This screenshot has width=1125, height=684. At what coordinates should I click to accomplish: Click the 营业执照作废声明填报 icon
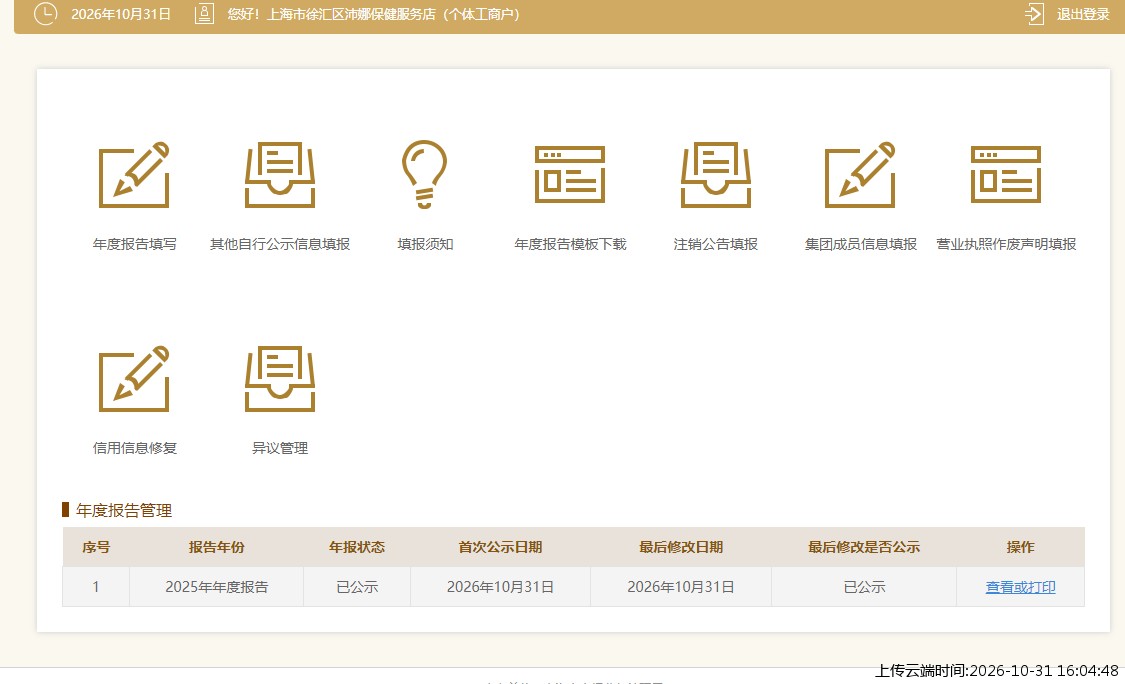click(x=1006, y=174)
